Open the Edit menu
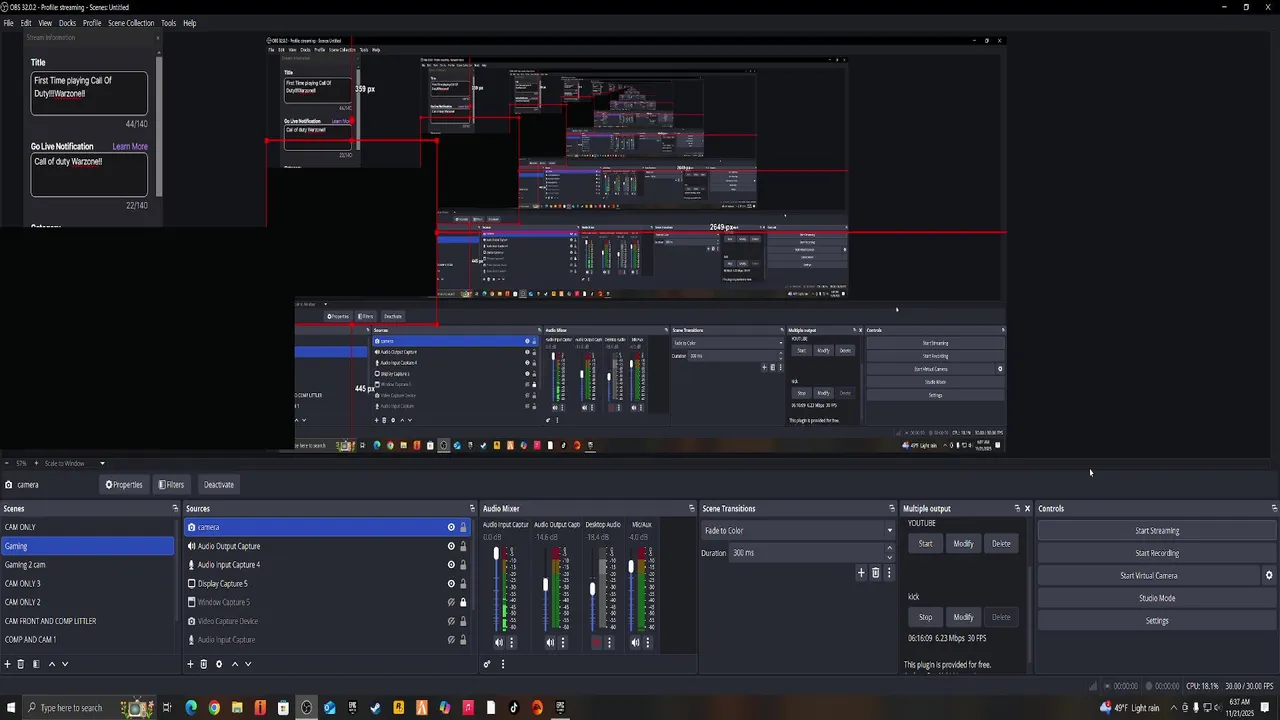The width and height of the screenshot is (1280, 720). 26,23
